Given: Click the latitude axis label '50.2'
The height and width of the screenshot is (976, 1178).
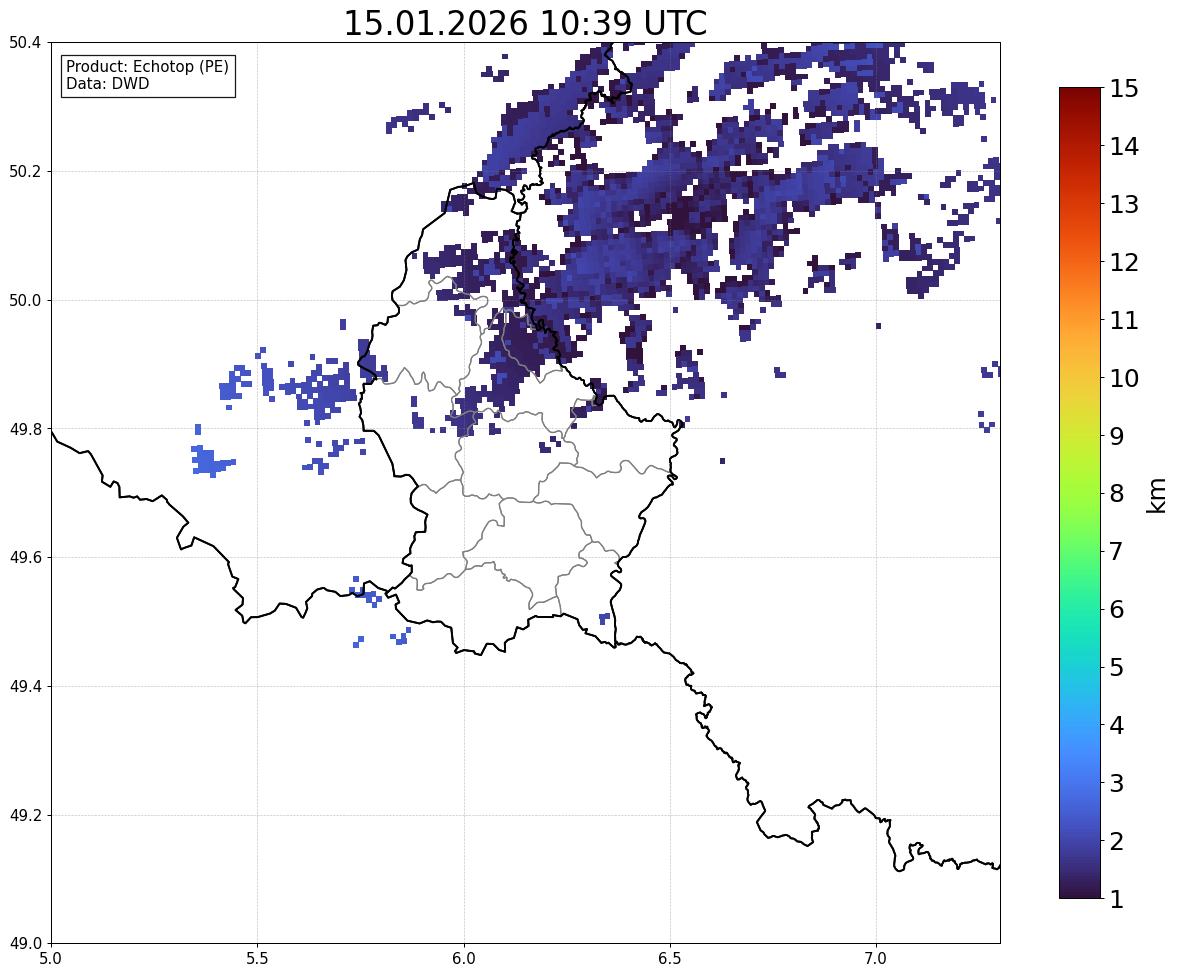Looking at the screenshot, I should 24,171.
